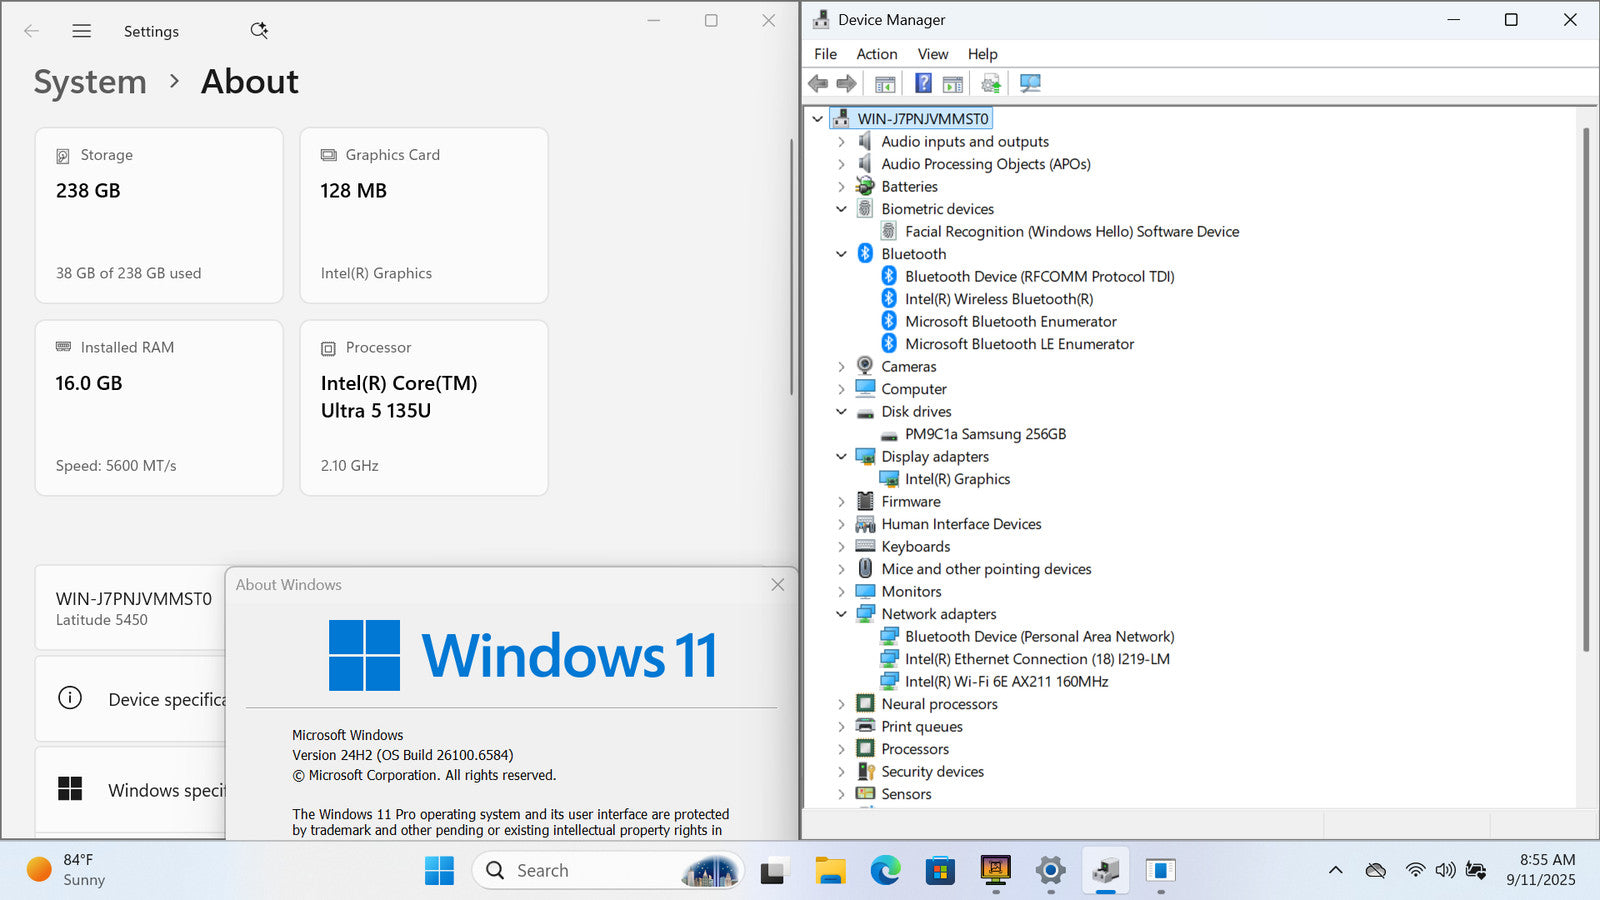
Task: Open the Windows Start button on taskbar
Action: (439, 871)
